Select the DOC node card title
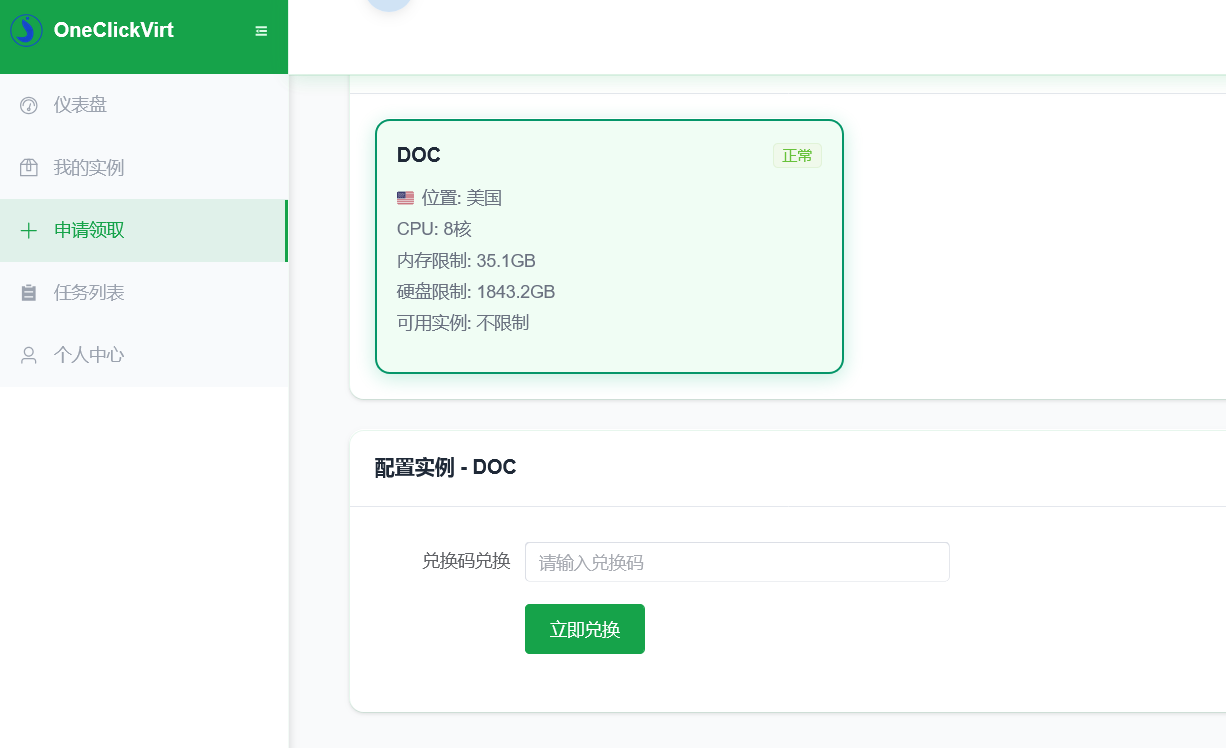Screen dimensions: 1226x748 (418, 155)
